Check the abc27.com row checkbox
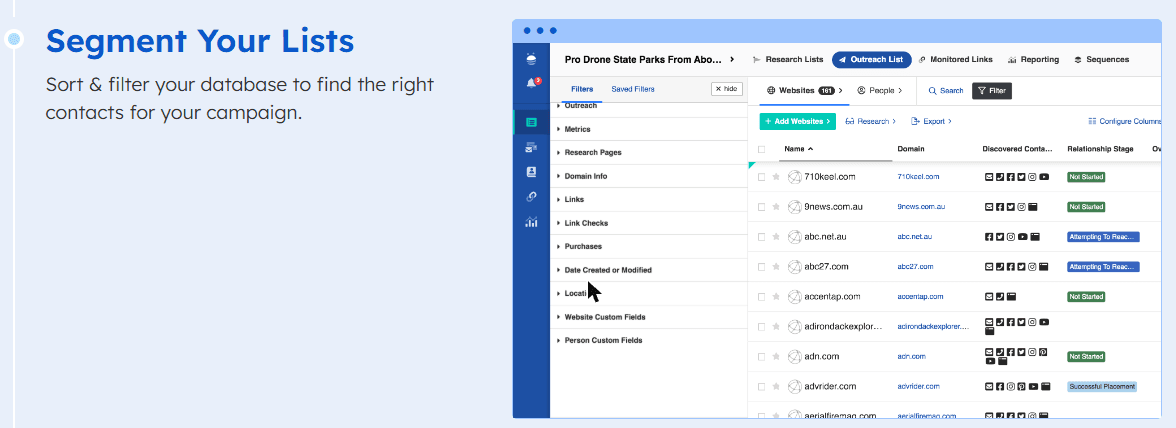The width and height of the screenshot is (1176, 428). (x=761, y=267)
